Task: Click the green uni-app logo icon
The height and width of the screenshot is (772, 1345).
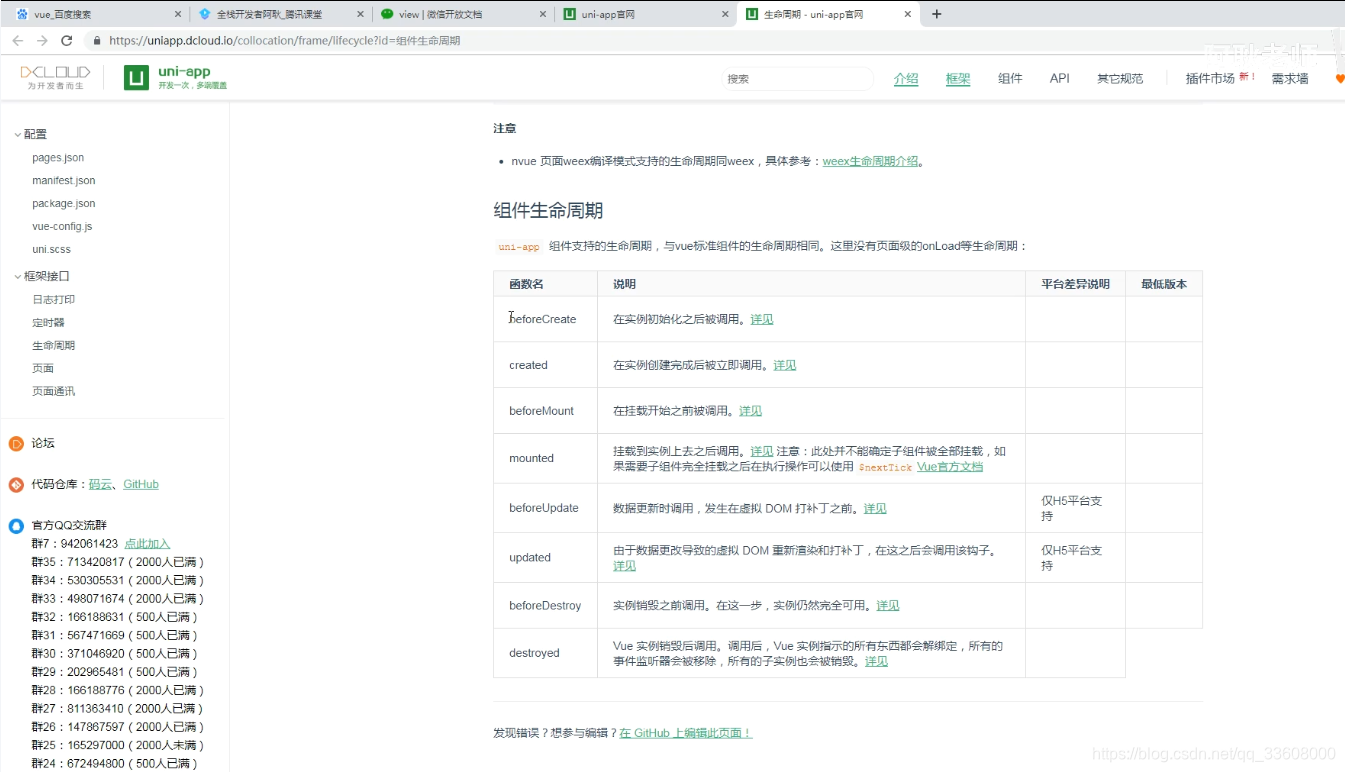Action: click(x=135, y=77)
